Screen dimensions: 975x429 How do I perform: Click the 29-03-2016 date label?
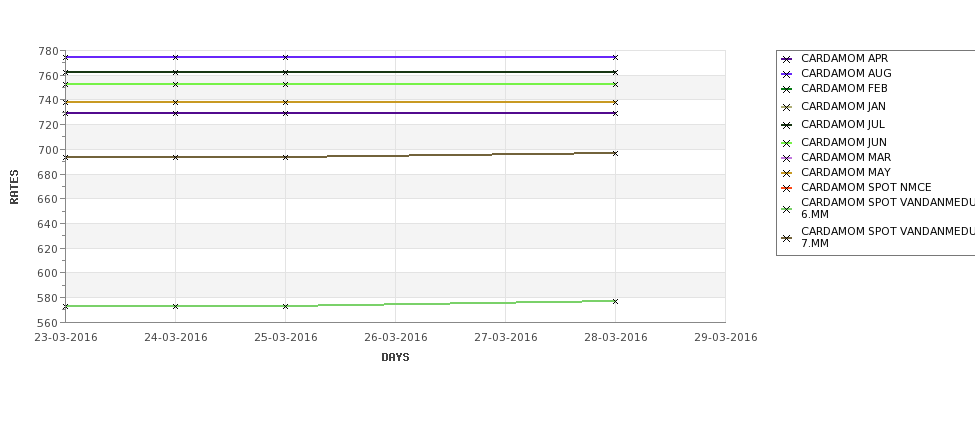pyautogui.click(x=726, y=338)
